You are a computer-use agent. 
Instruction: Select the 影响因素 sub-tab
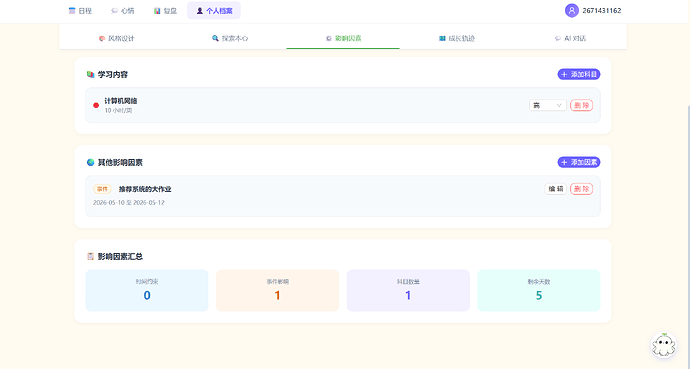(x=343, y=38)
